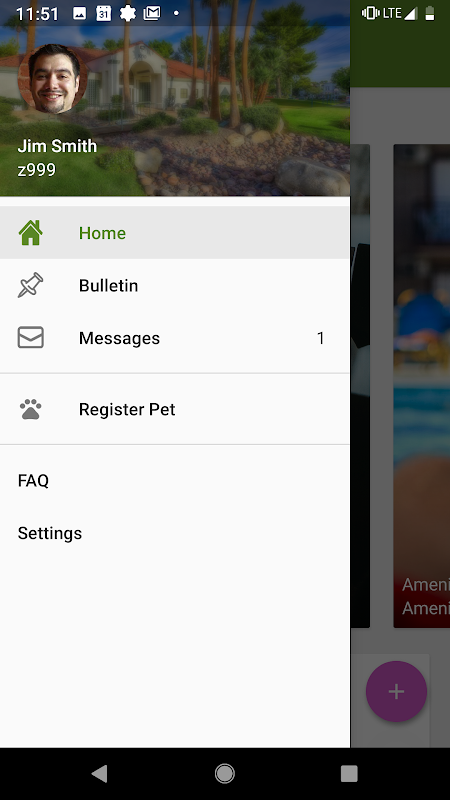Tap Jim Smith's profile photo
The width and height of the screenshot is (450, 800).
[x=53, y=79]
